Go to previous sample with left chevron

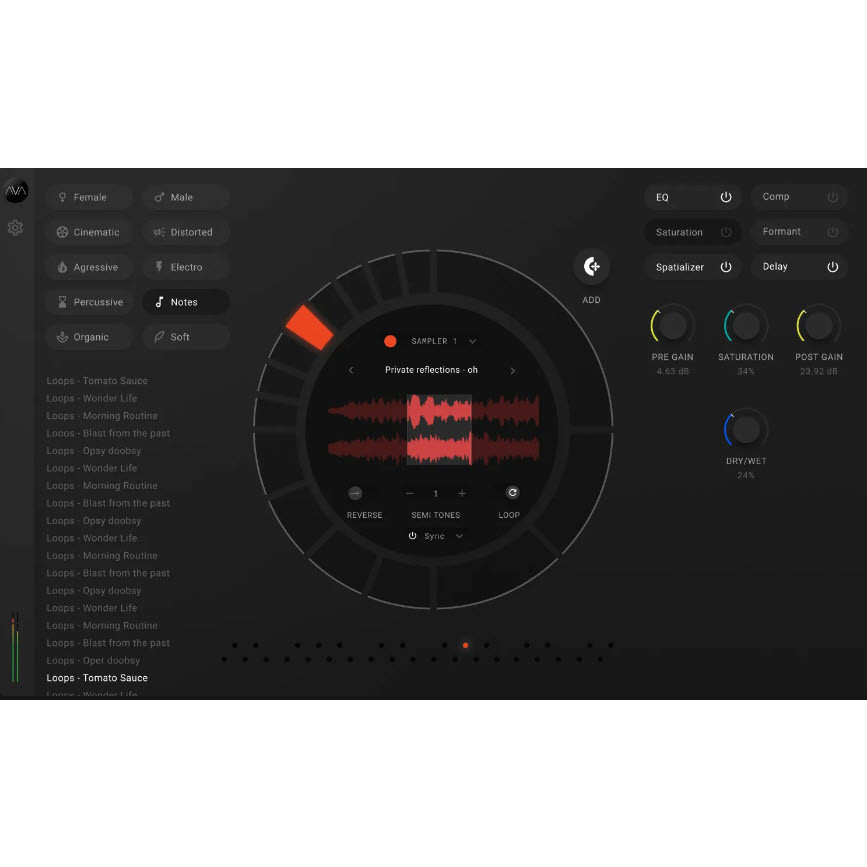pyautogui.click(x=351, y=370)
